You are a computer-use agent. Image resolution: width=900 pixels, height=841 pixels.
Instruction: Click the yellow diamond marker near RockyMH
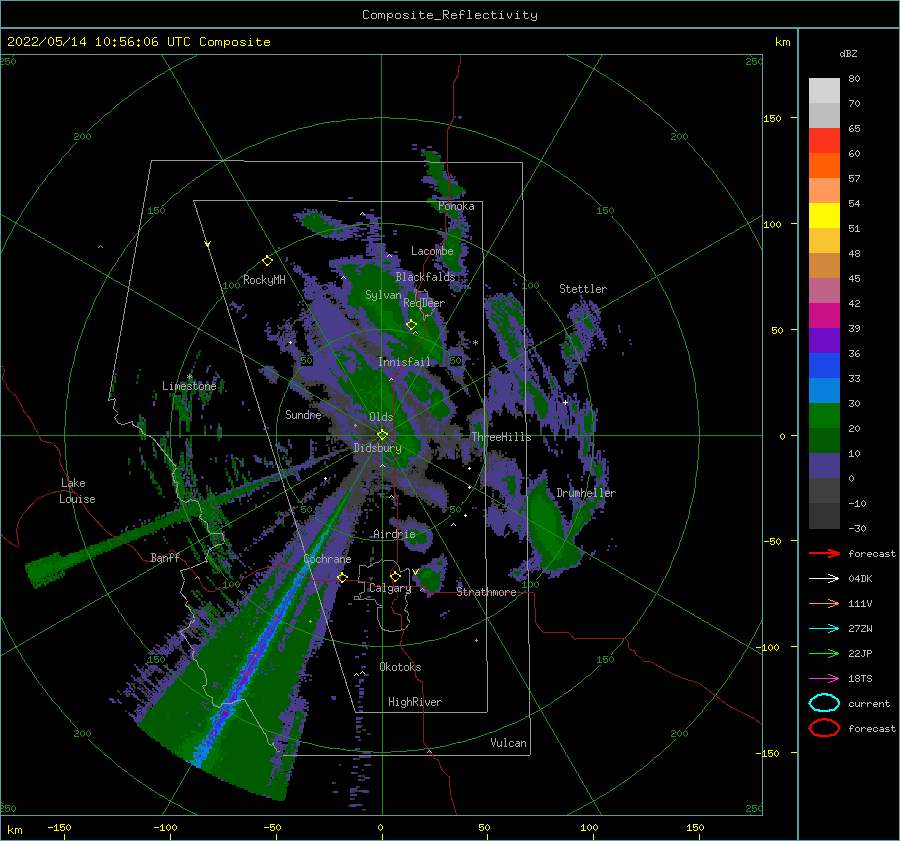(267, 261)
